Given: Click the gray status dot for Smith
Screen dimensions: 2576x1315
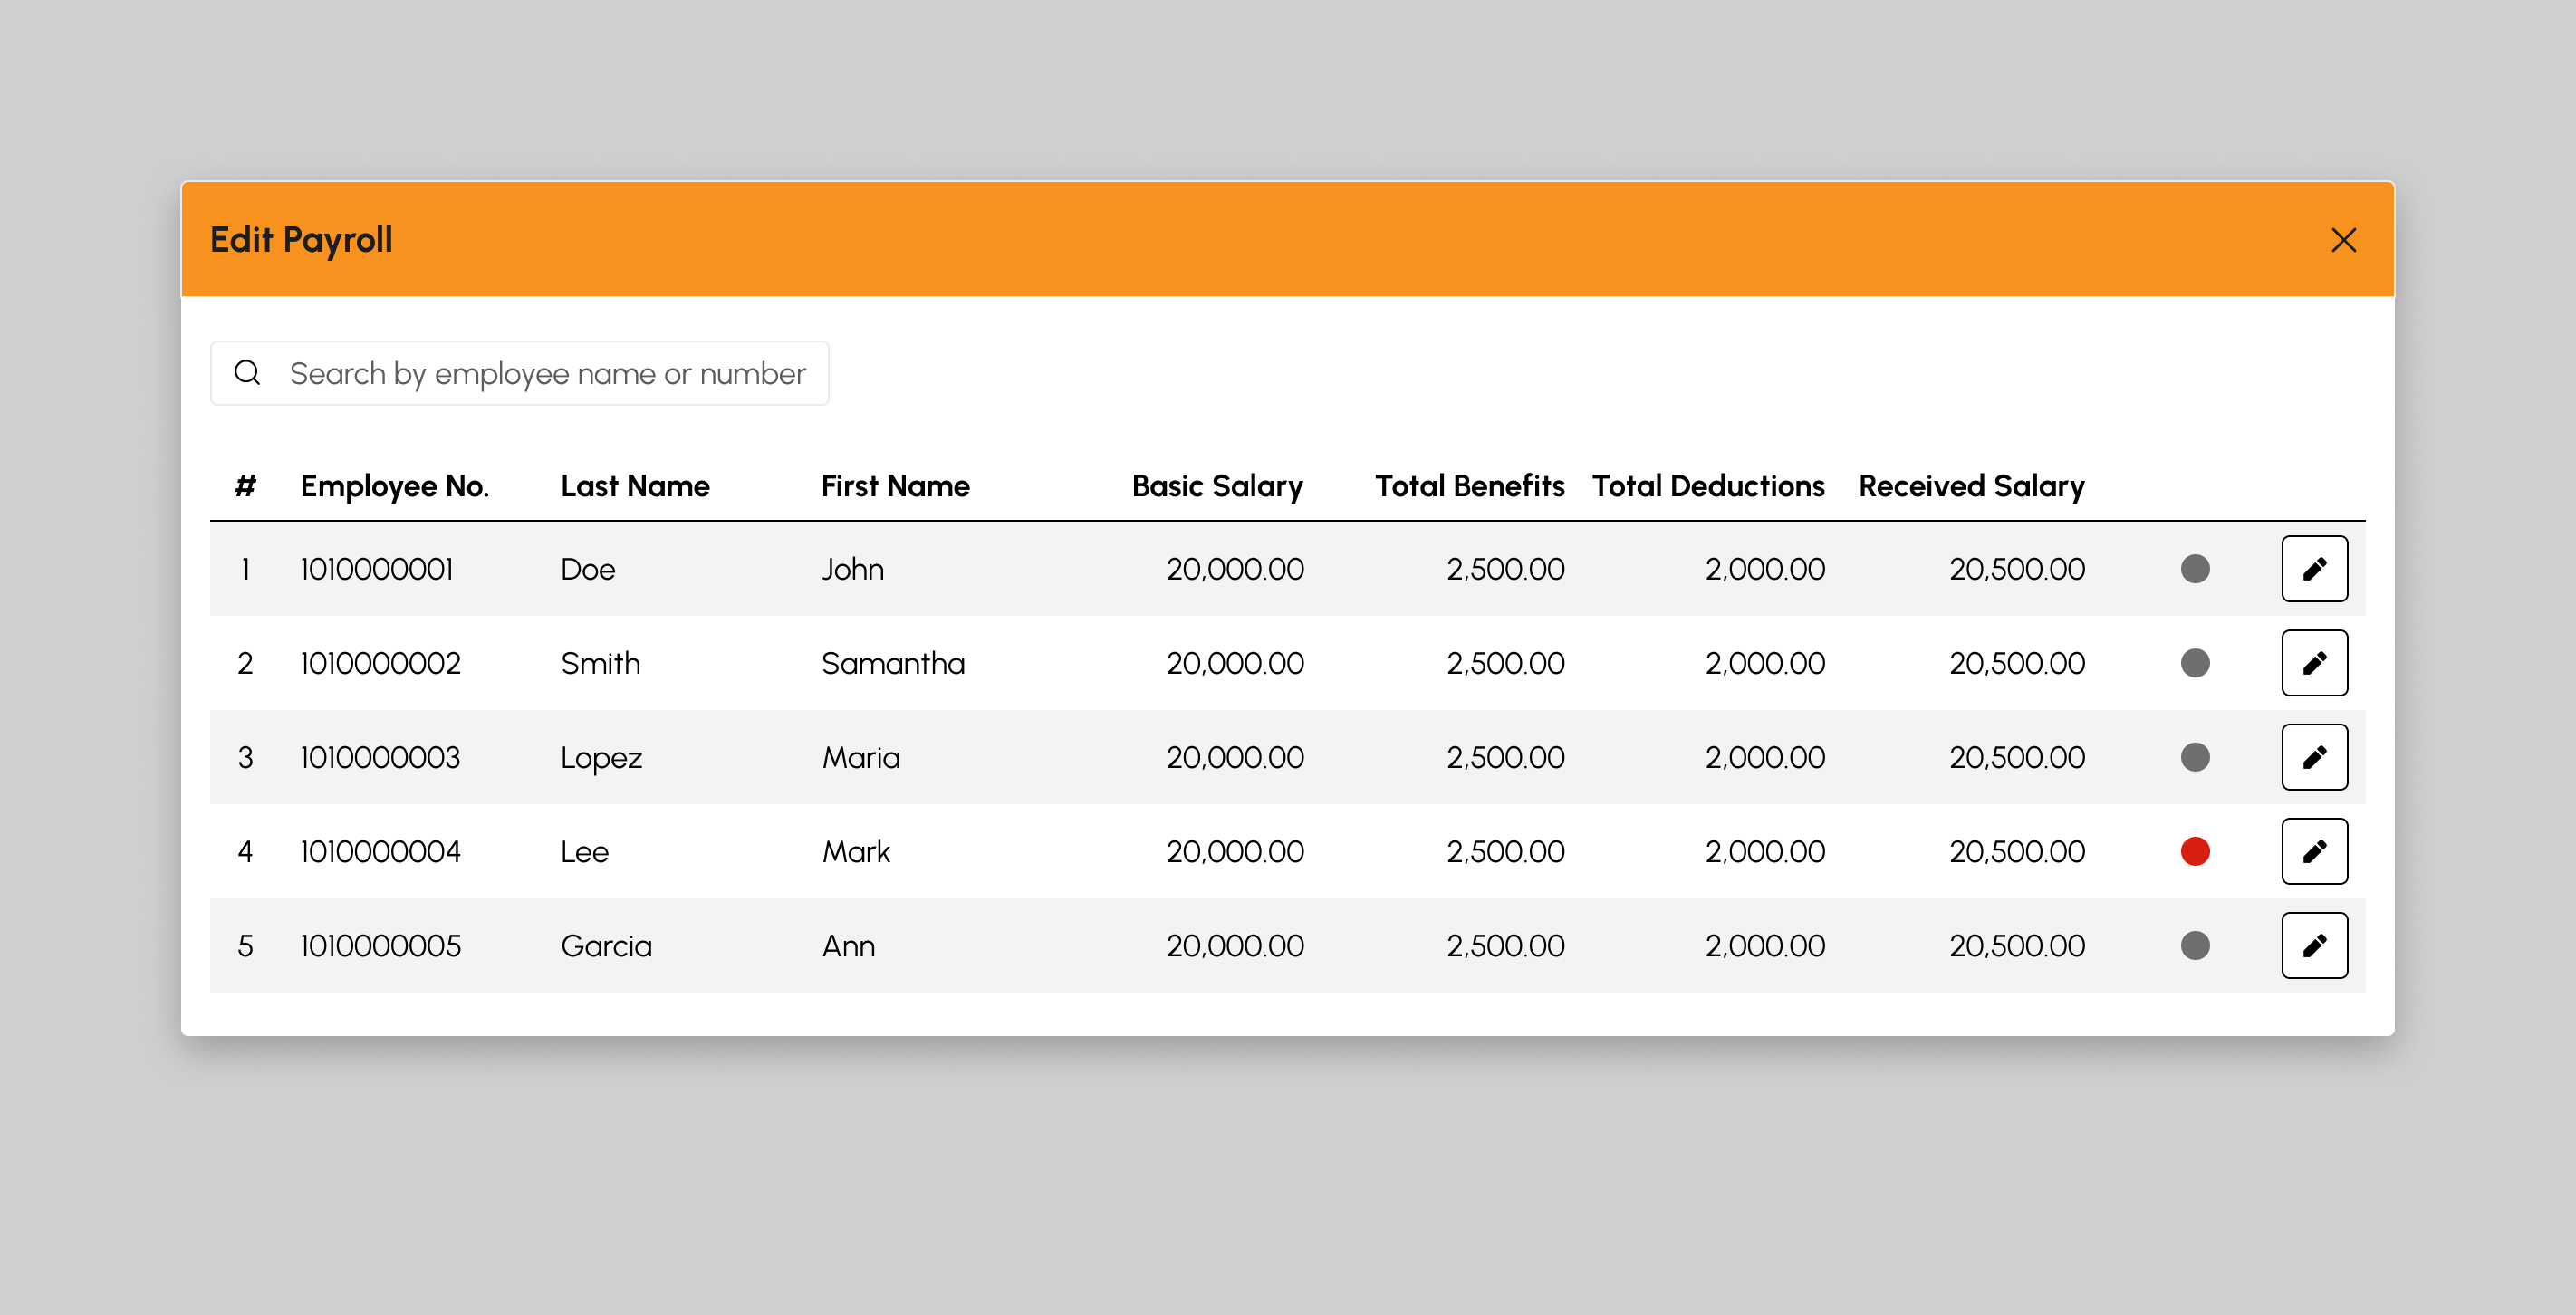Looking at the screenshot, I should tap(2195, 663).
